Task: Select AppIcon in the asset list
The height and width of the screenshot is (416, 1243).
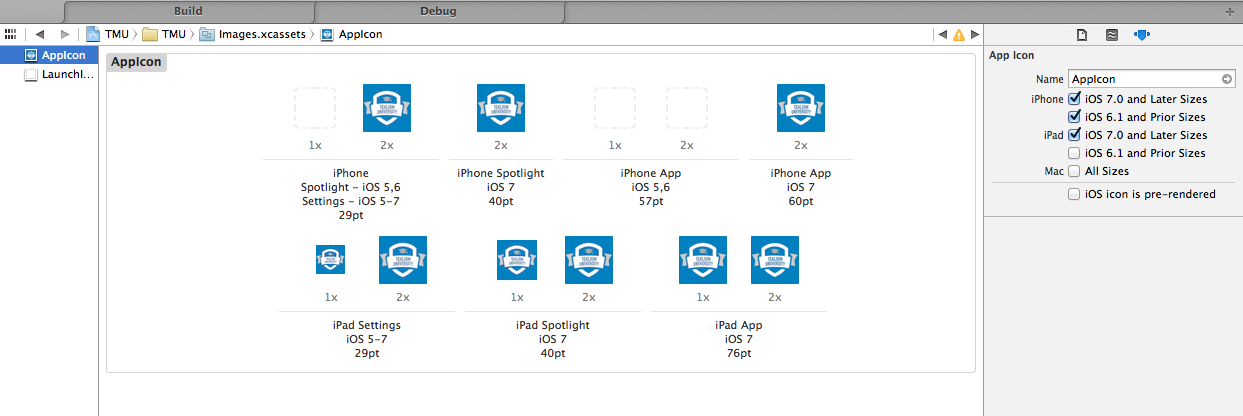Action: [49, 55]
